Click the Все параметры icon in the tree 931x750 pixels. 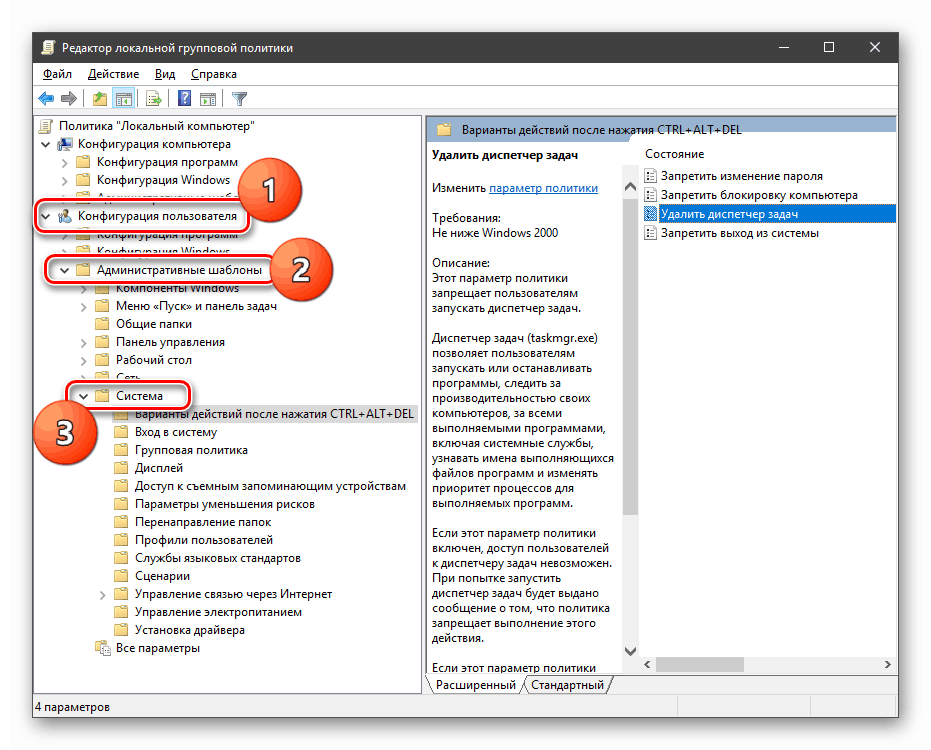pyautogui.click(x=103, y=648)
